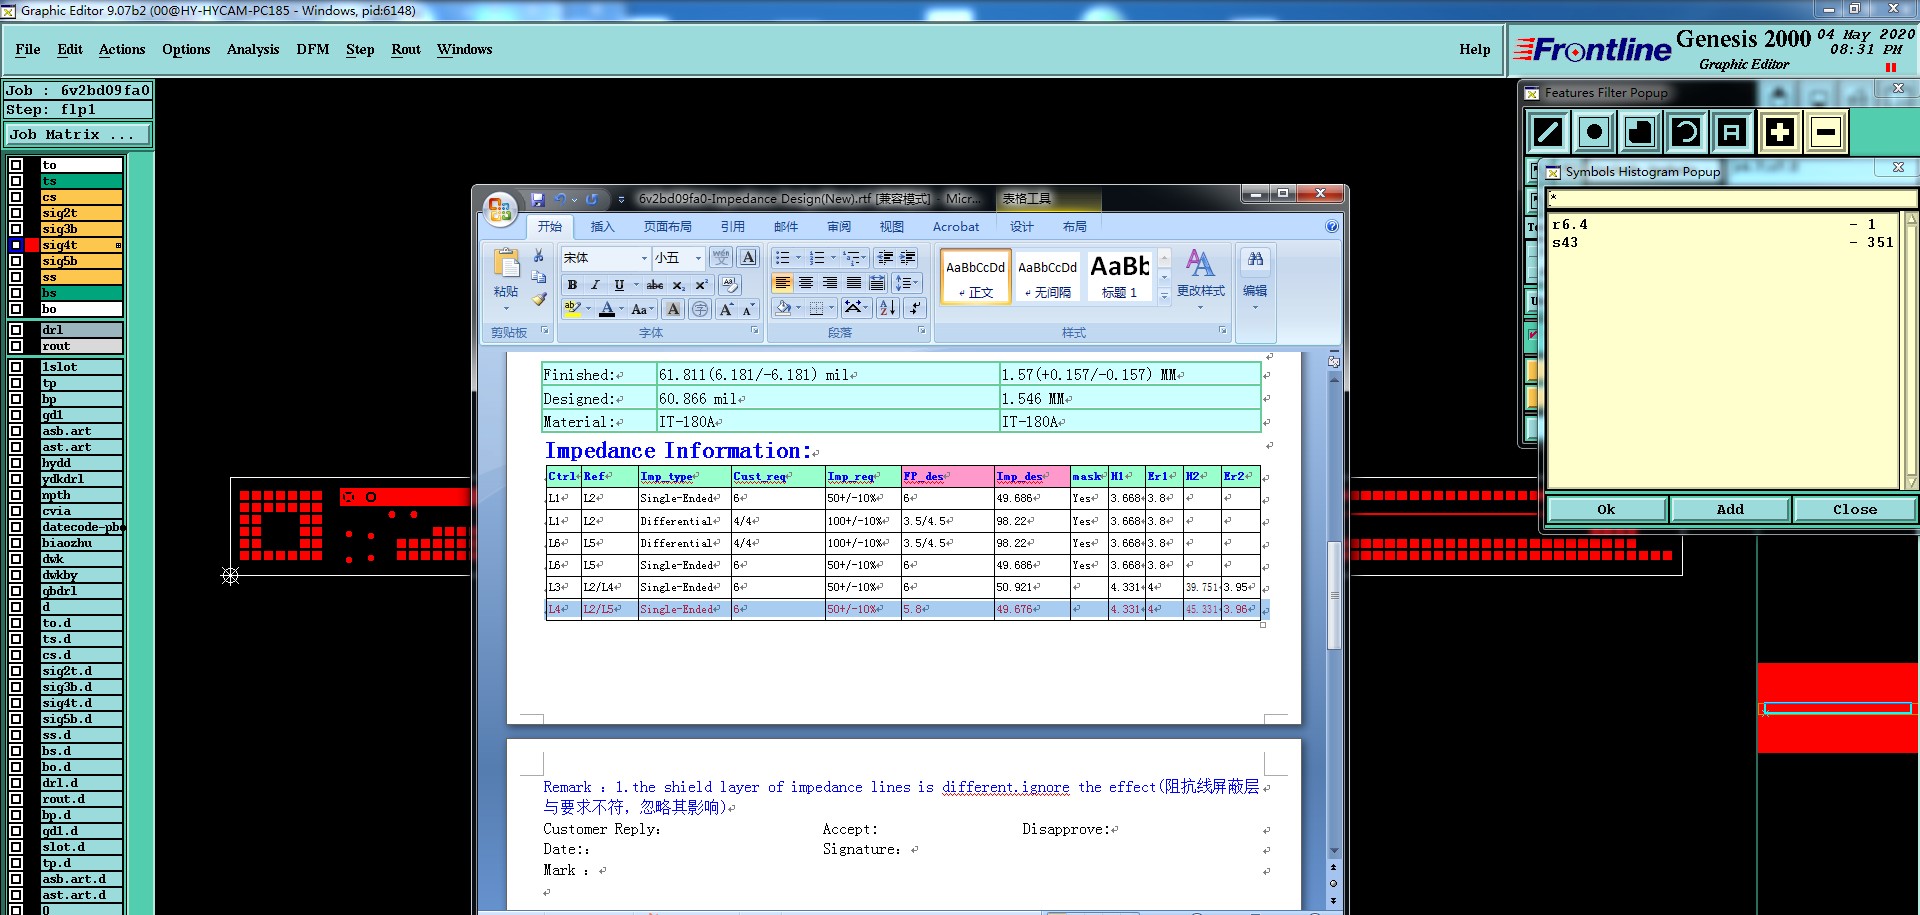Toggle the line feature filter icon
1920x915 pixels.
1548,132
